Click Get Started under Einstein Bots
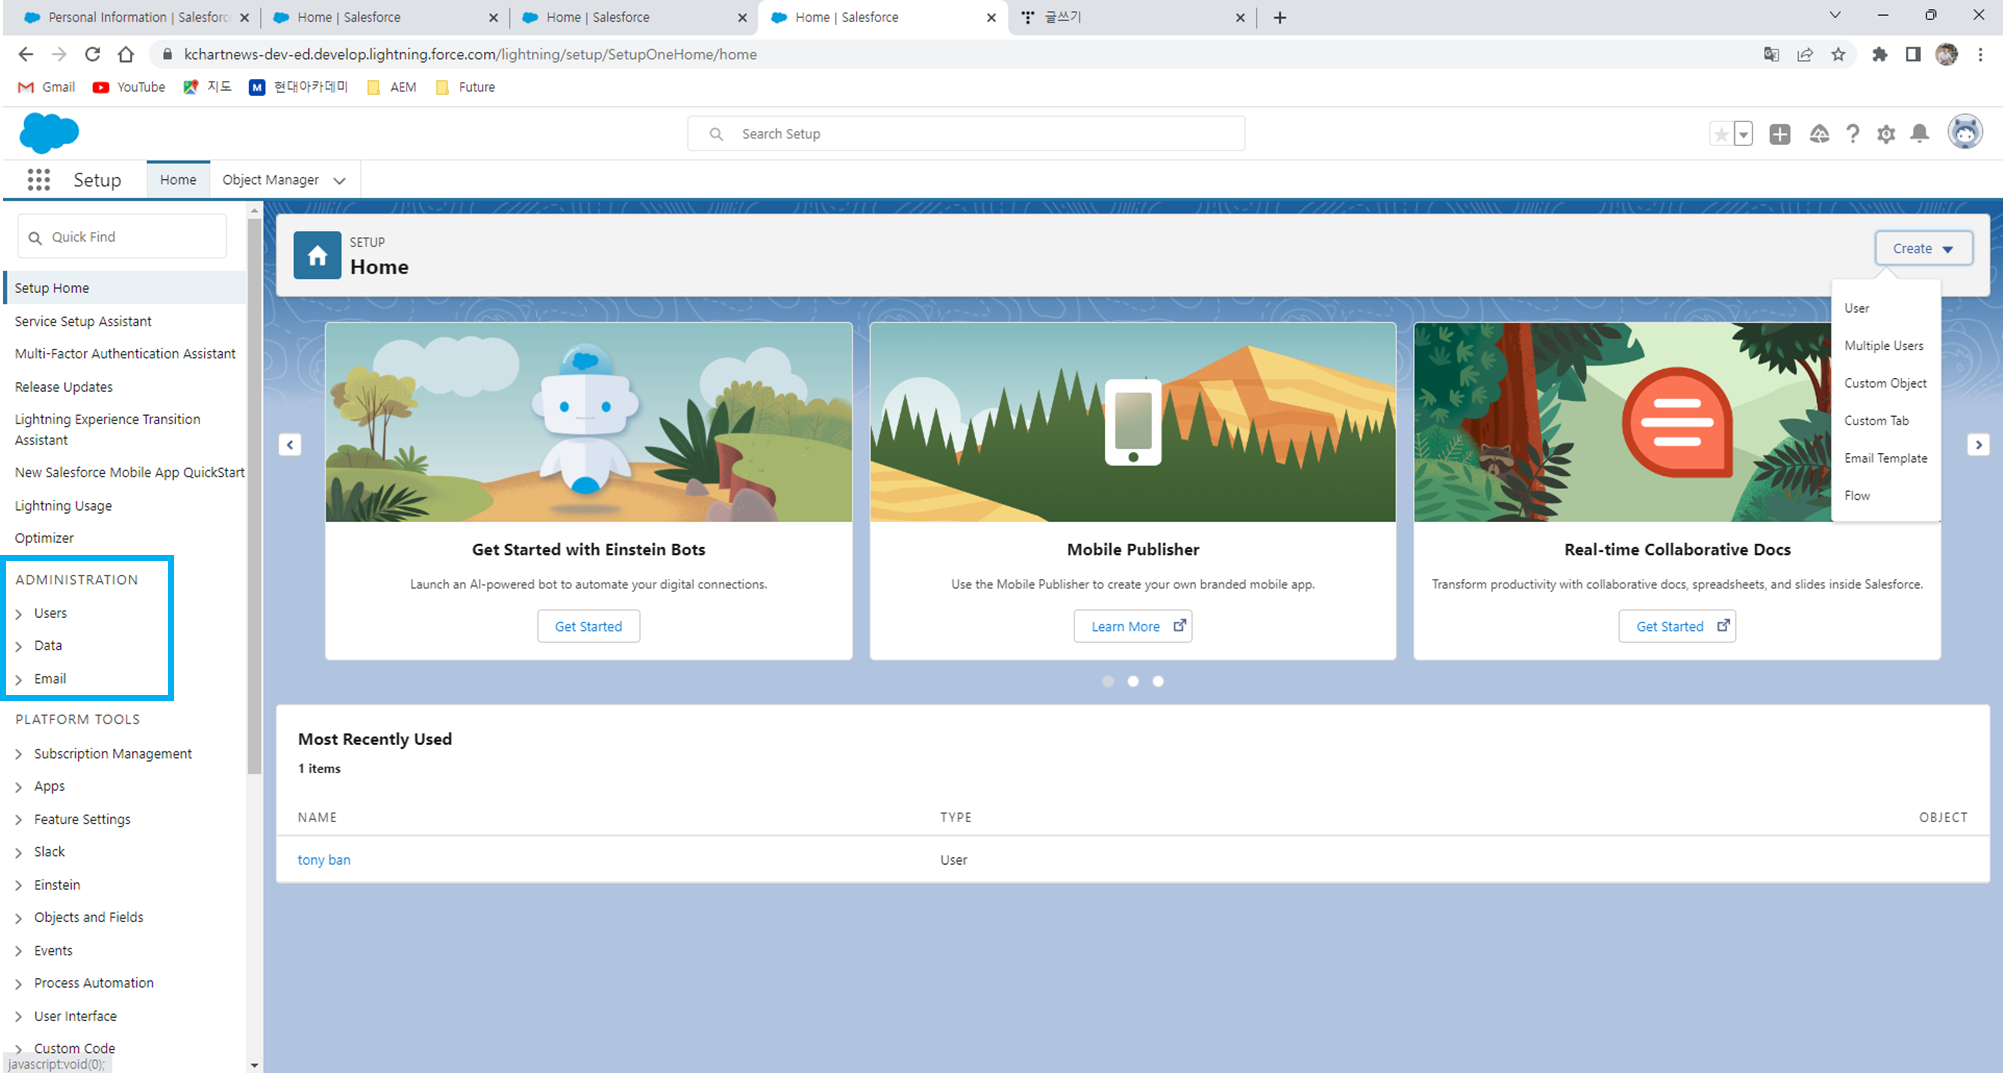 [x=588, y=626]
